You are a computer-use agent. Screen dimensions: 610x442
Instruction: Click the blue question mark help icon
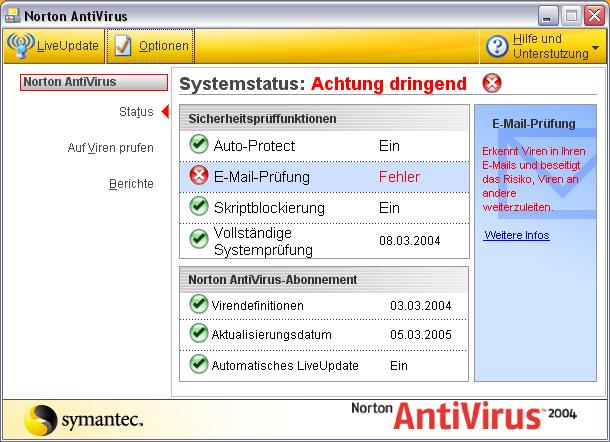[x=497, y=47]
